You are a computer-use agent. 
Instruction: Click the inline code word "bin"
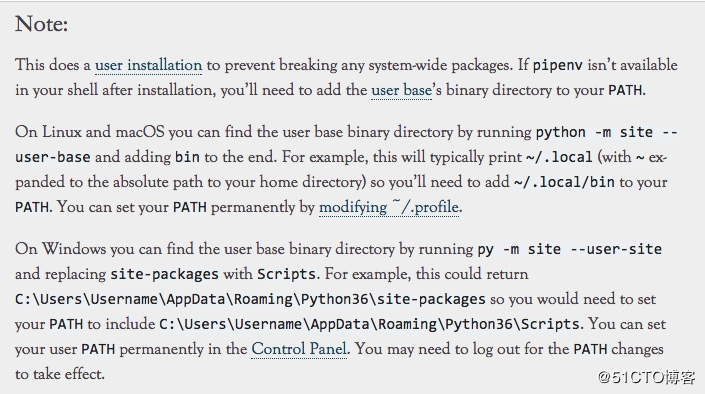tap(187, 157)
